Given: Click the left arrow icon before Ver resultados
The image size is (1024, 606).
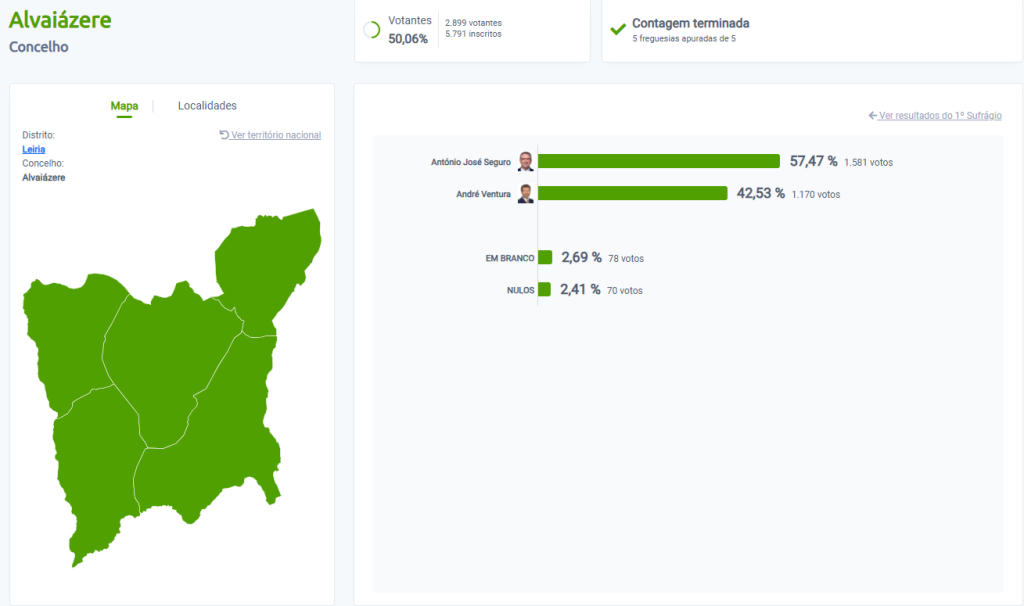Looking at the screenshot, I should point(873,116).
